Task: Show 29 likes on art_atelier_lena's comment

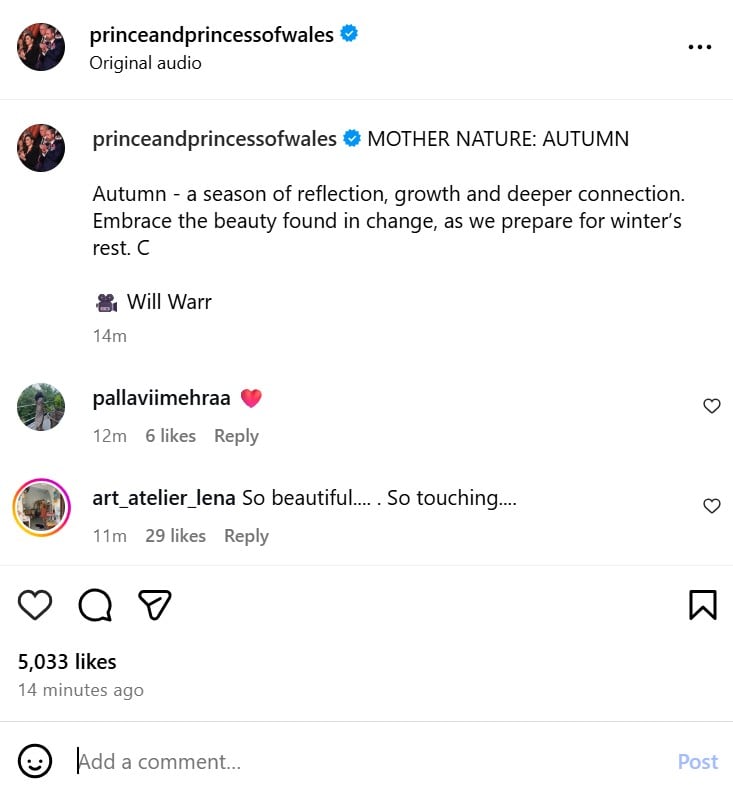Action: point(175,536)
